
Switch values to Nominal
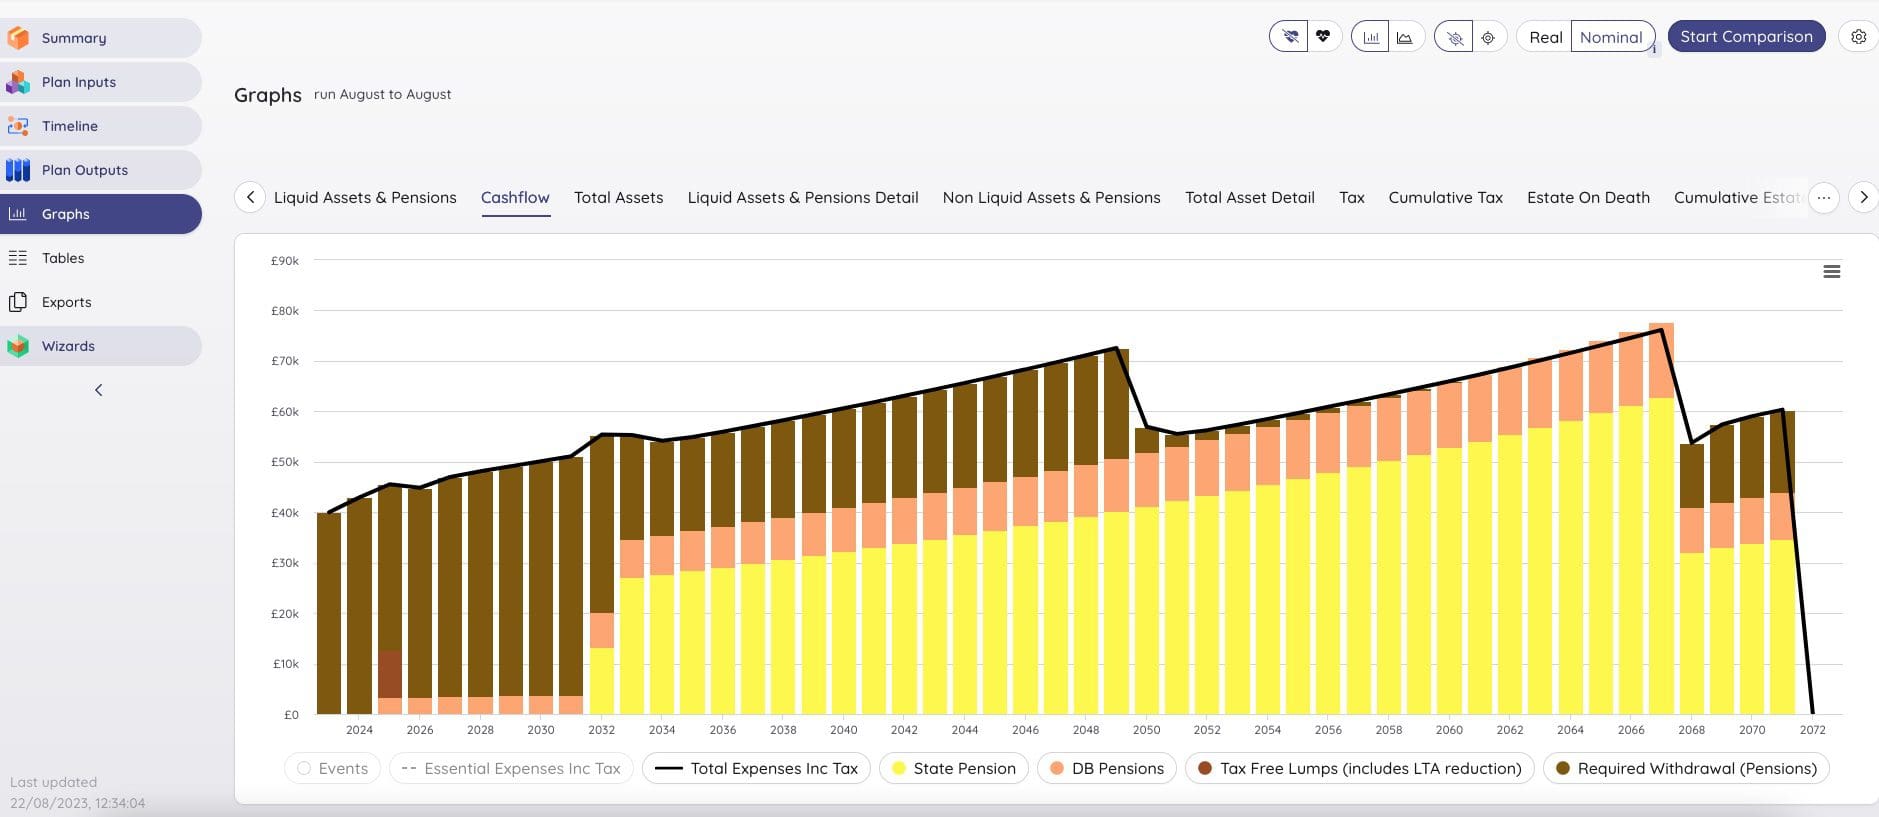[x=1611, y=37]
